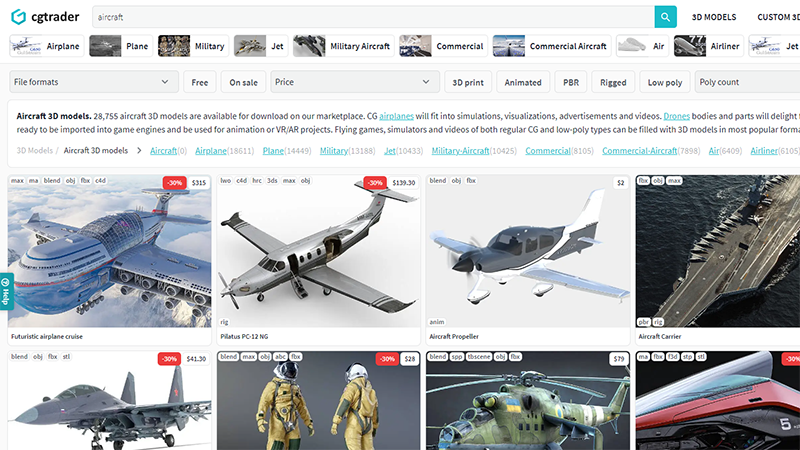This screenshot has width=800, height=450.
Task: Click the 'Aircraft Carrier' title
Action: 660,336
